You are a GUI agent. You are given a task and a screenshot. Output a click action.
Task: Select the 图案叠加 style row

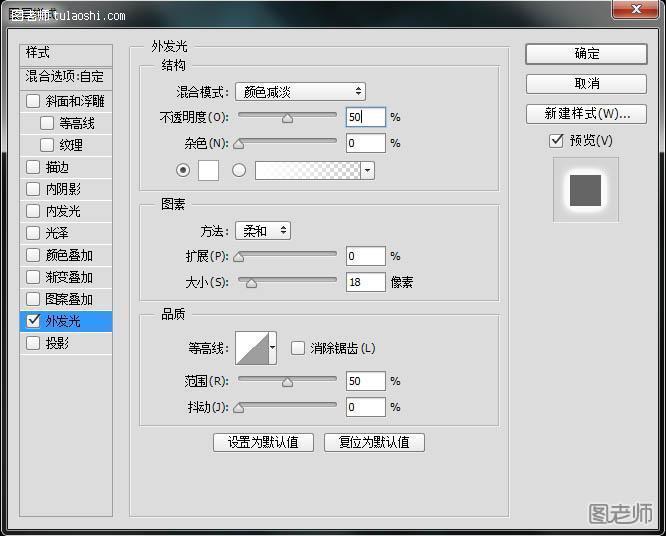(66, 299)
